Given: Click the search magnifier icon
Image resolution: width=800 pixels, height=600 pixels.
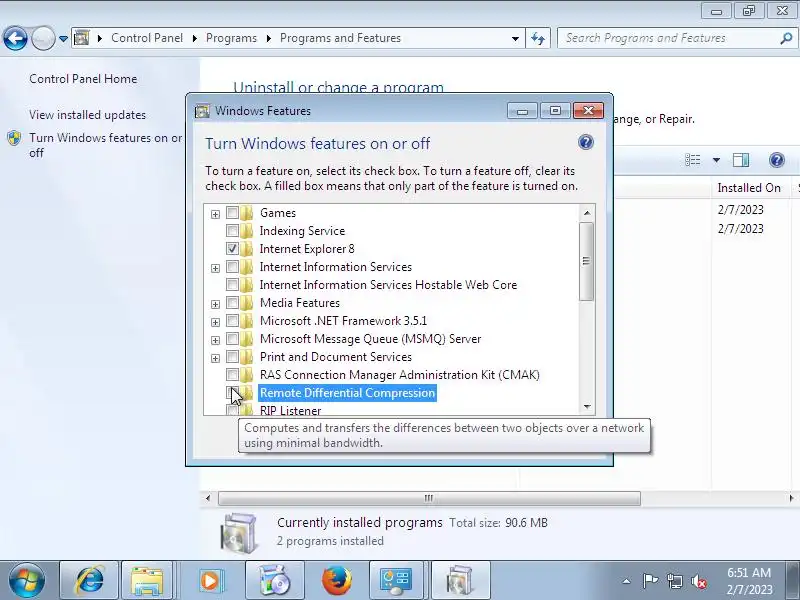Looking at the screenshot, I should pos(786,38).
